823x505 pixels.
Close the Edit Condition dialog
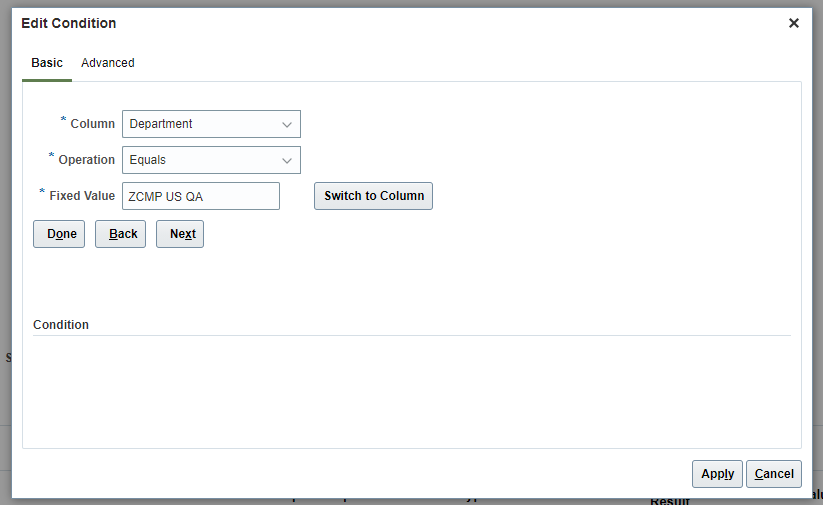click(794, 23)
